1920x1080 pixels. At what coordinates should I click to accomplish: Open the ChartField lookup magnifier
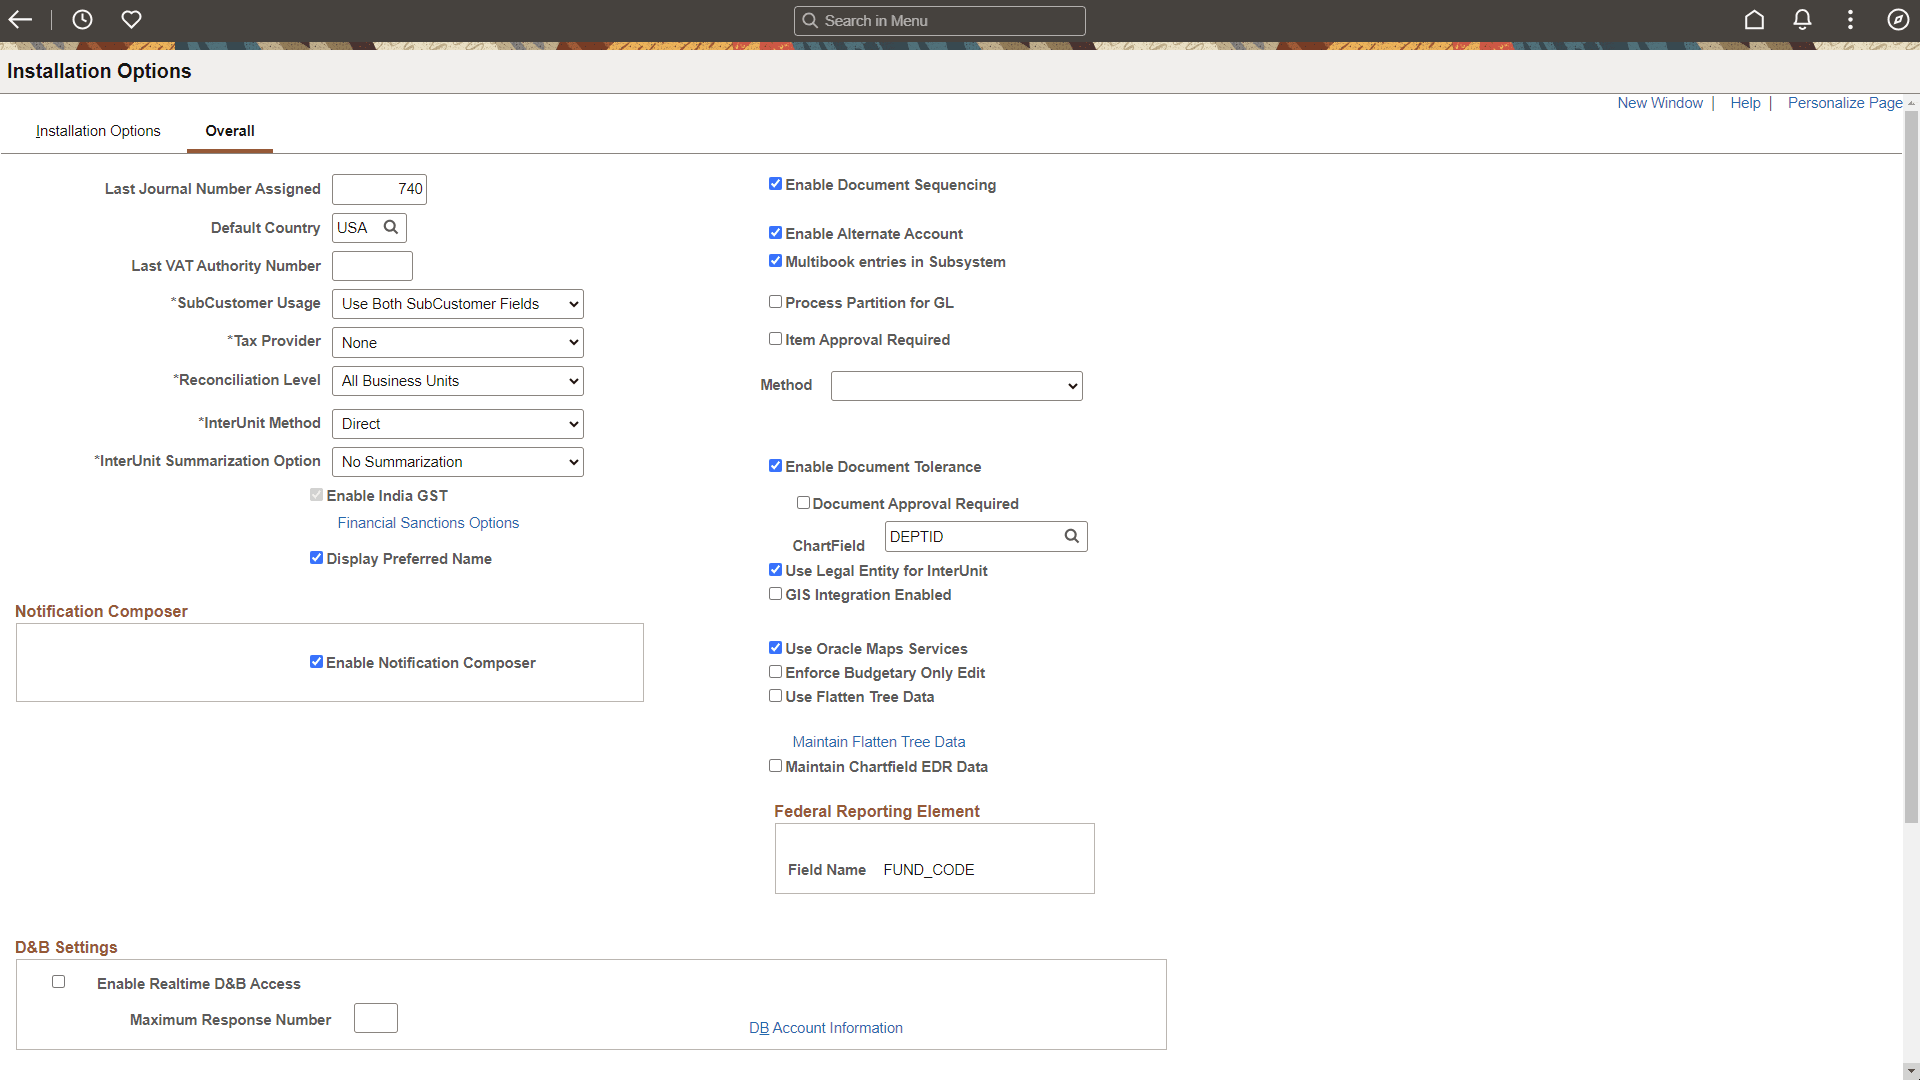(x=1070, y=536)
